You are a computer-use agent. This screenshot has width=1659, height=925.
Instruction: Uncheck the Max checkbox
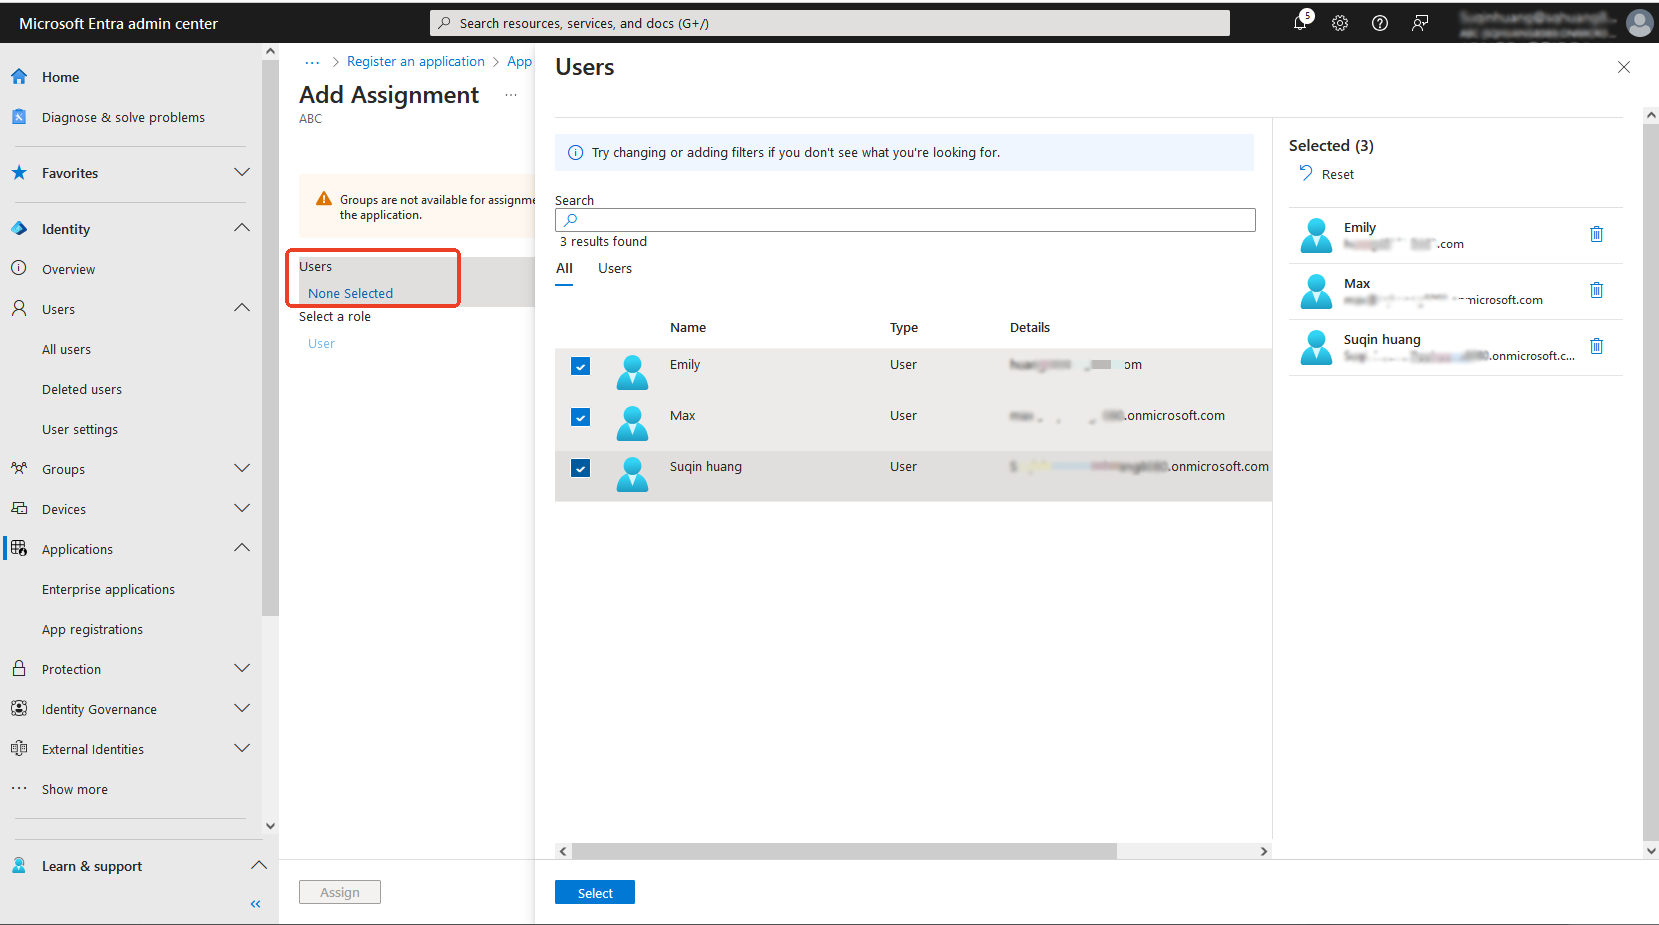580,417
